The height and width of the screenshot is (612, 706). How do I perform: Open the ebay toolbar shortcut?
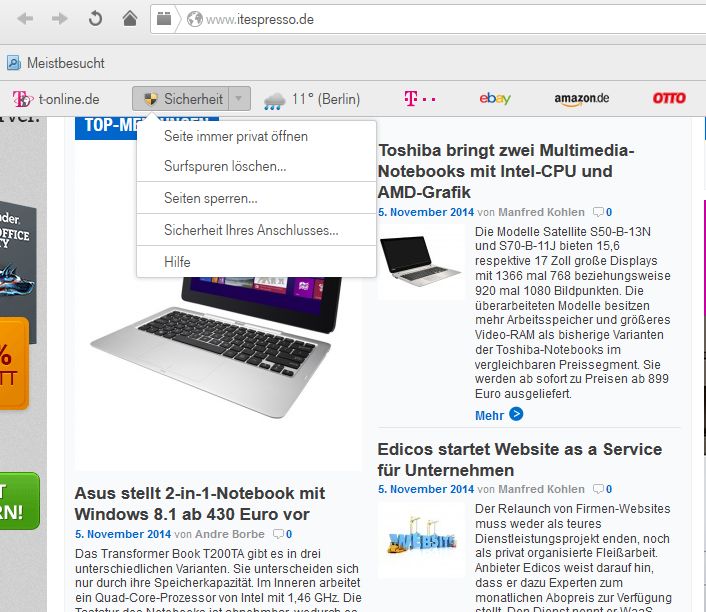coord(495,98)
